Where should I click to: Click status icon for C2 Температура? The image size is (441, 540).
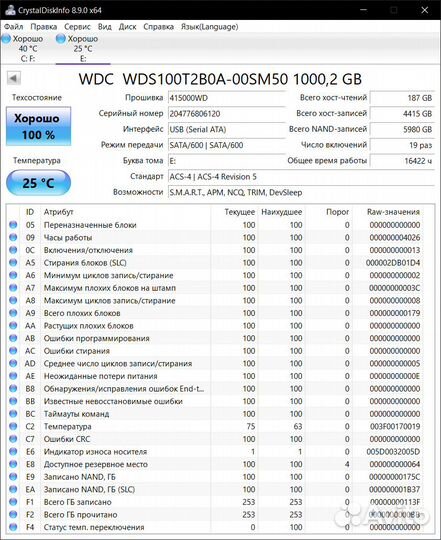(13, 426)
